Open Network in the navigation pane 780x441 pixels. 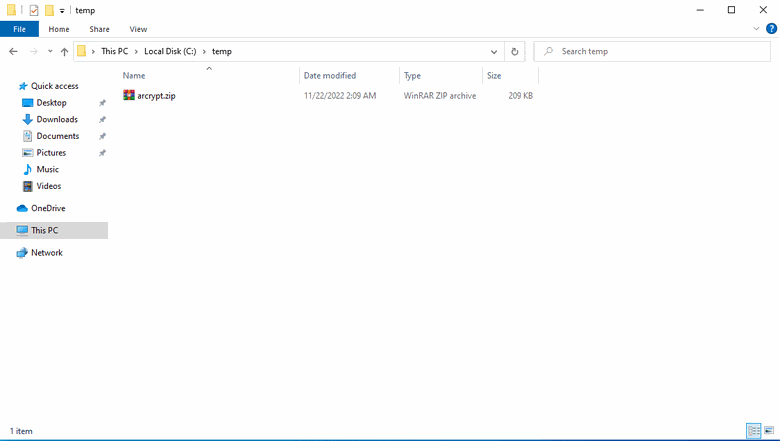coord(47,253)
